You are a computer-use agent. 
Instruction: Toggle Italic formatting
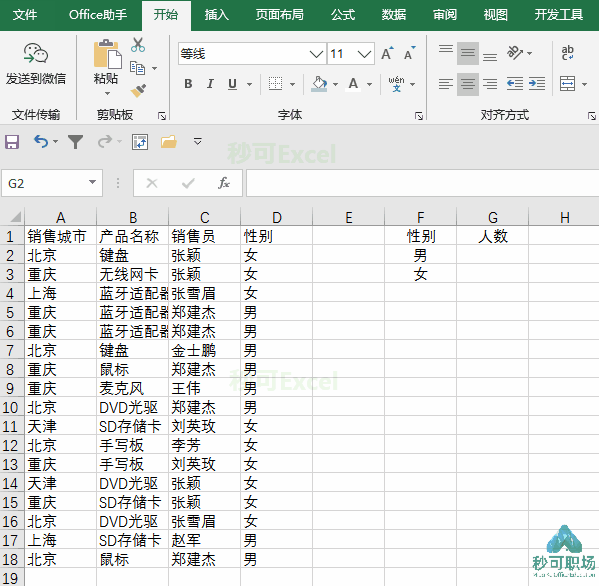point(210,84)
